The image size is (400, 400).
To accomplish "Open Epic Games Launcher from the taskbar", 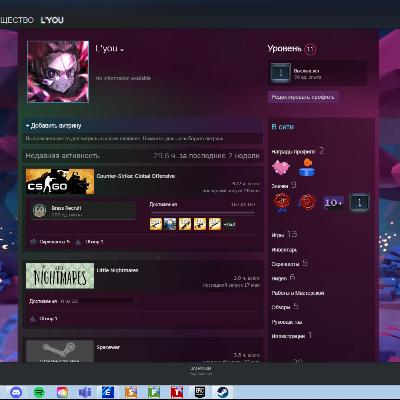I will 200,392.
